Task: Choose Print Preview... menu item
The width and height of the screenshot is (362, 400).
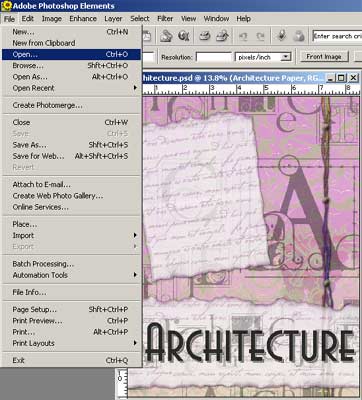Action: pos(71,321)
